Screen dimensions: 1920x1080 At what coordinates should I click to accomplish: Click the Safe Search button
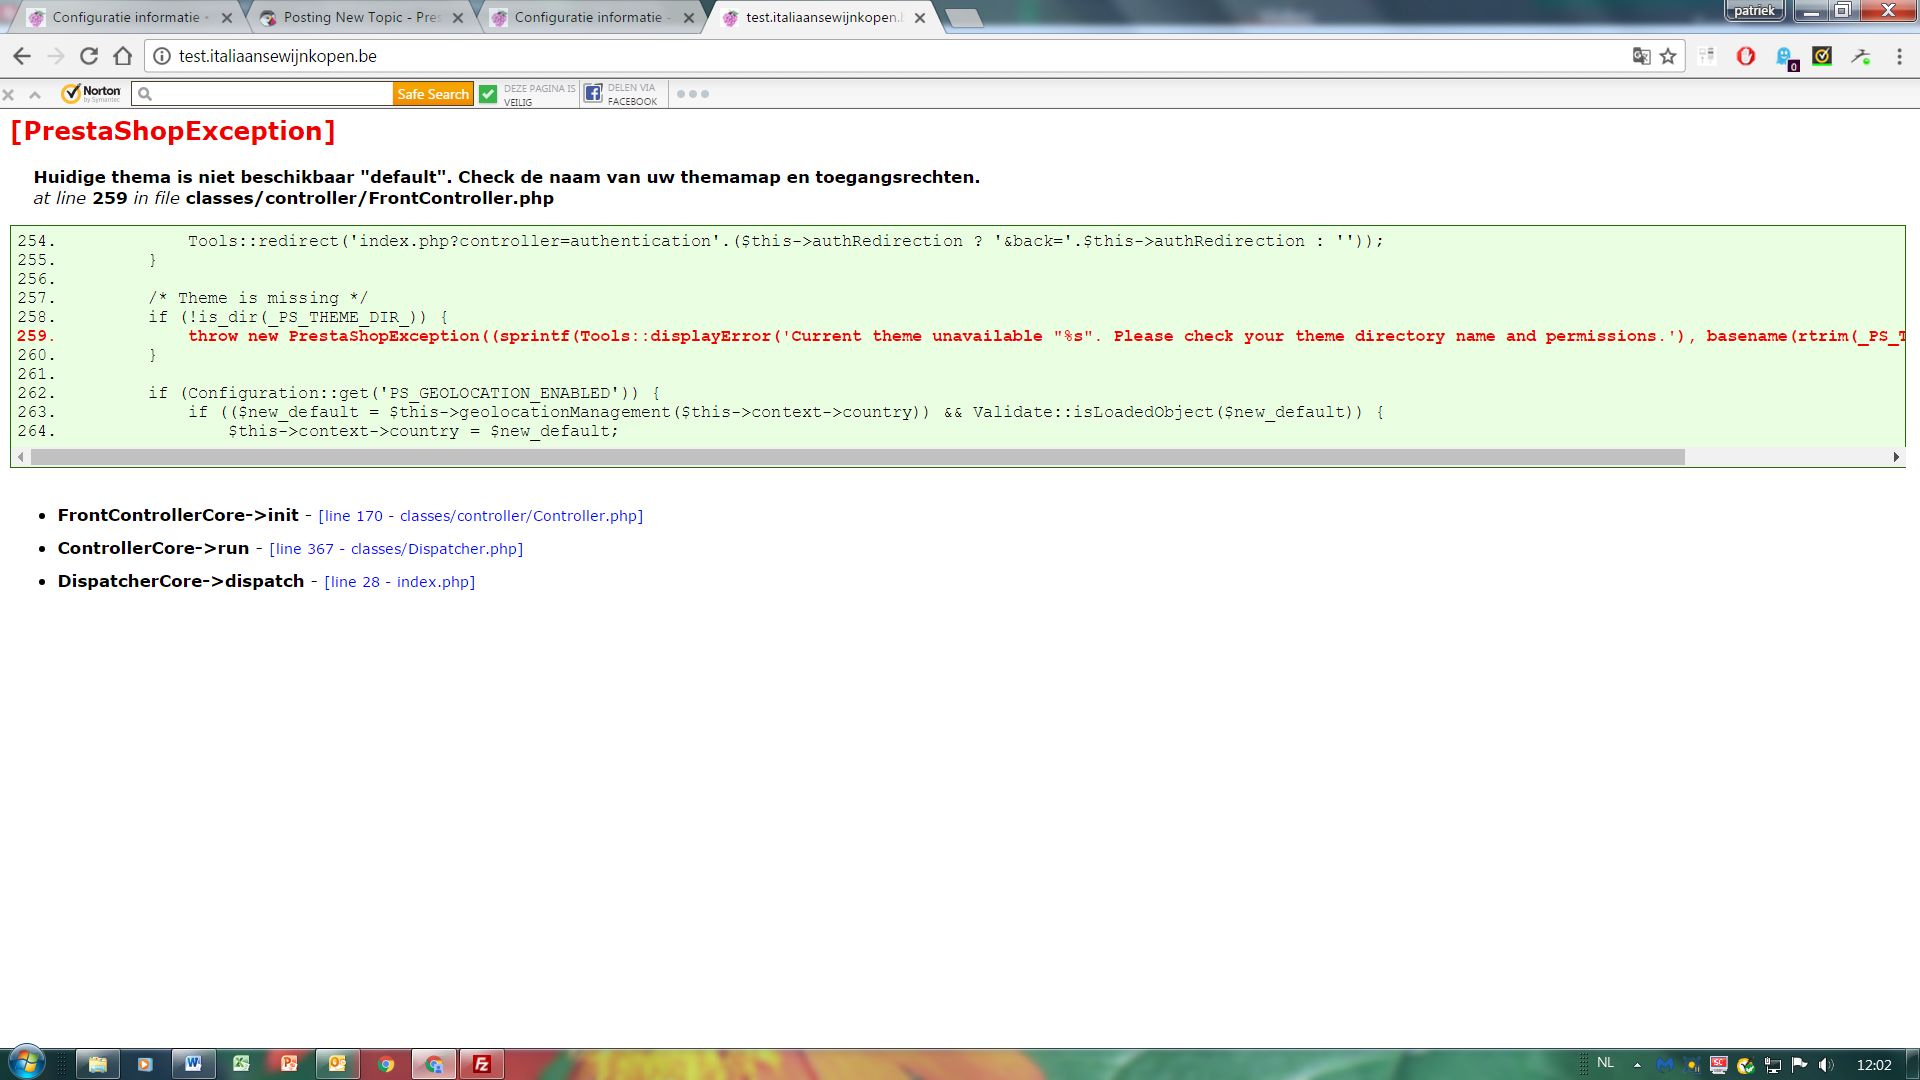[432, 94]
